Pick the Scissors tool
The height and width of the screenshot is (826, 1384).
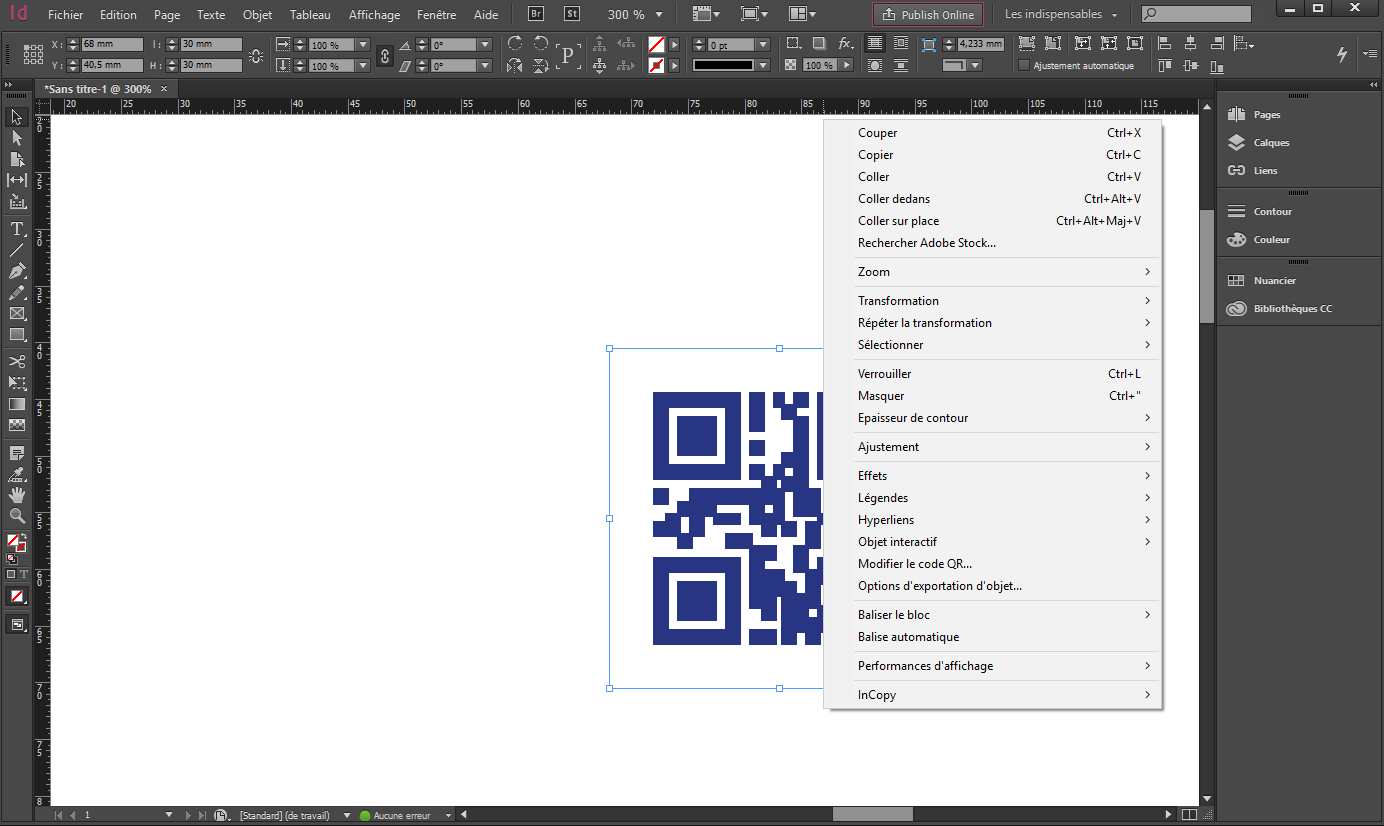click(x=16, y=360)
